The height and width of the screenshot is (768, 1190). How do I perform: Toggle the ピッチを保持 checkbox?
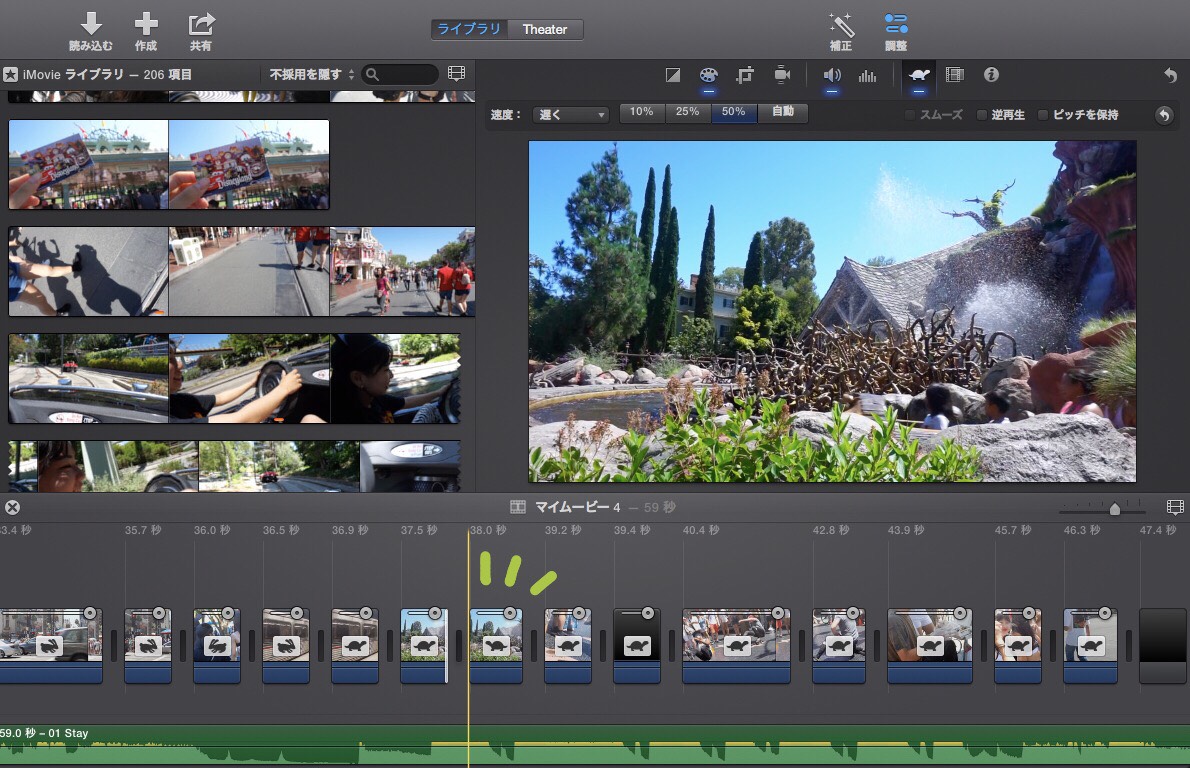point(1043,115)
